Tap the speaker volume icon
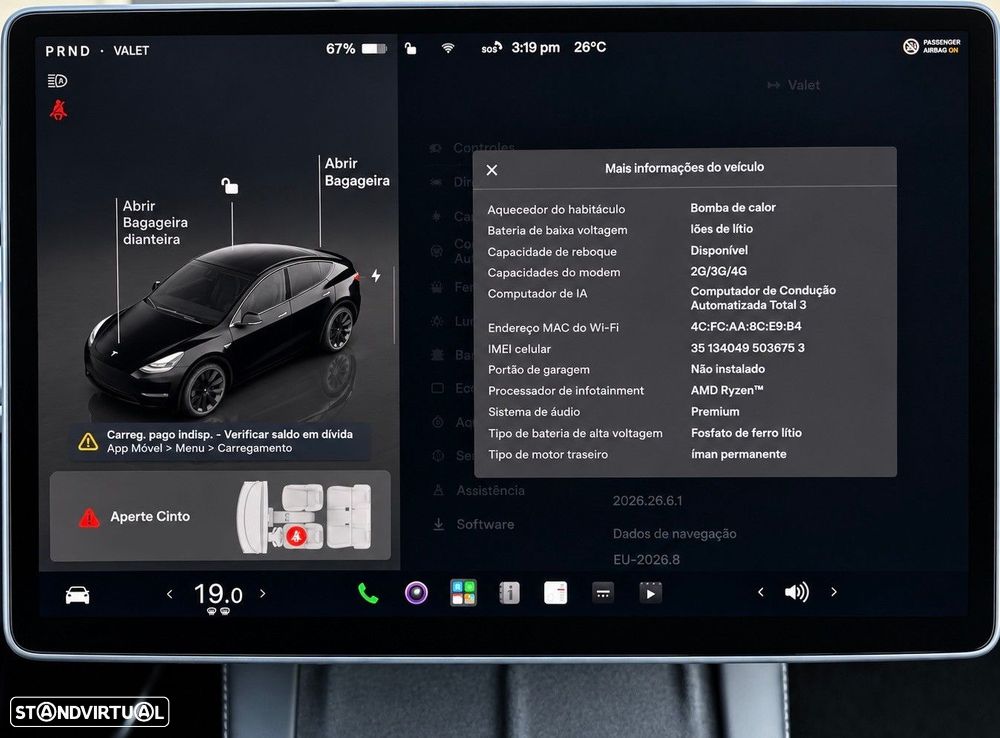Screen dimensions: 1000x738 797,592
